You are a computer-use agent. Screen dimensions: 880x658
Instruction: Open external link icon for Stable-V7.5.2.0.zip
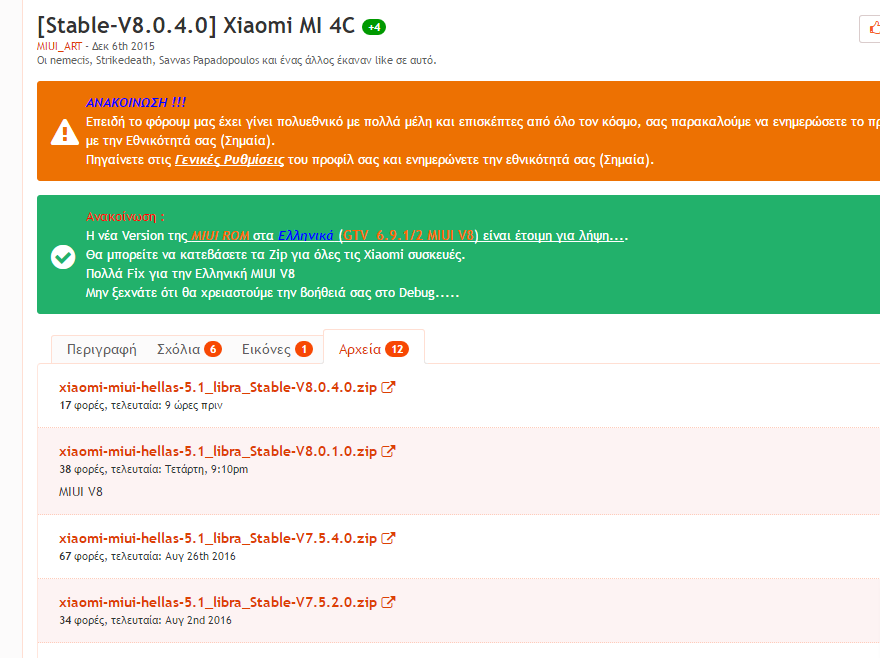click(x=388, y=602)
